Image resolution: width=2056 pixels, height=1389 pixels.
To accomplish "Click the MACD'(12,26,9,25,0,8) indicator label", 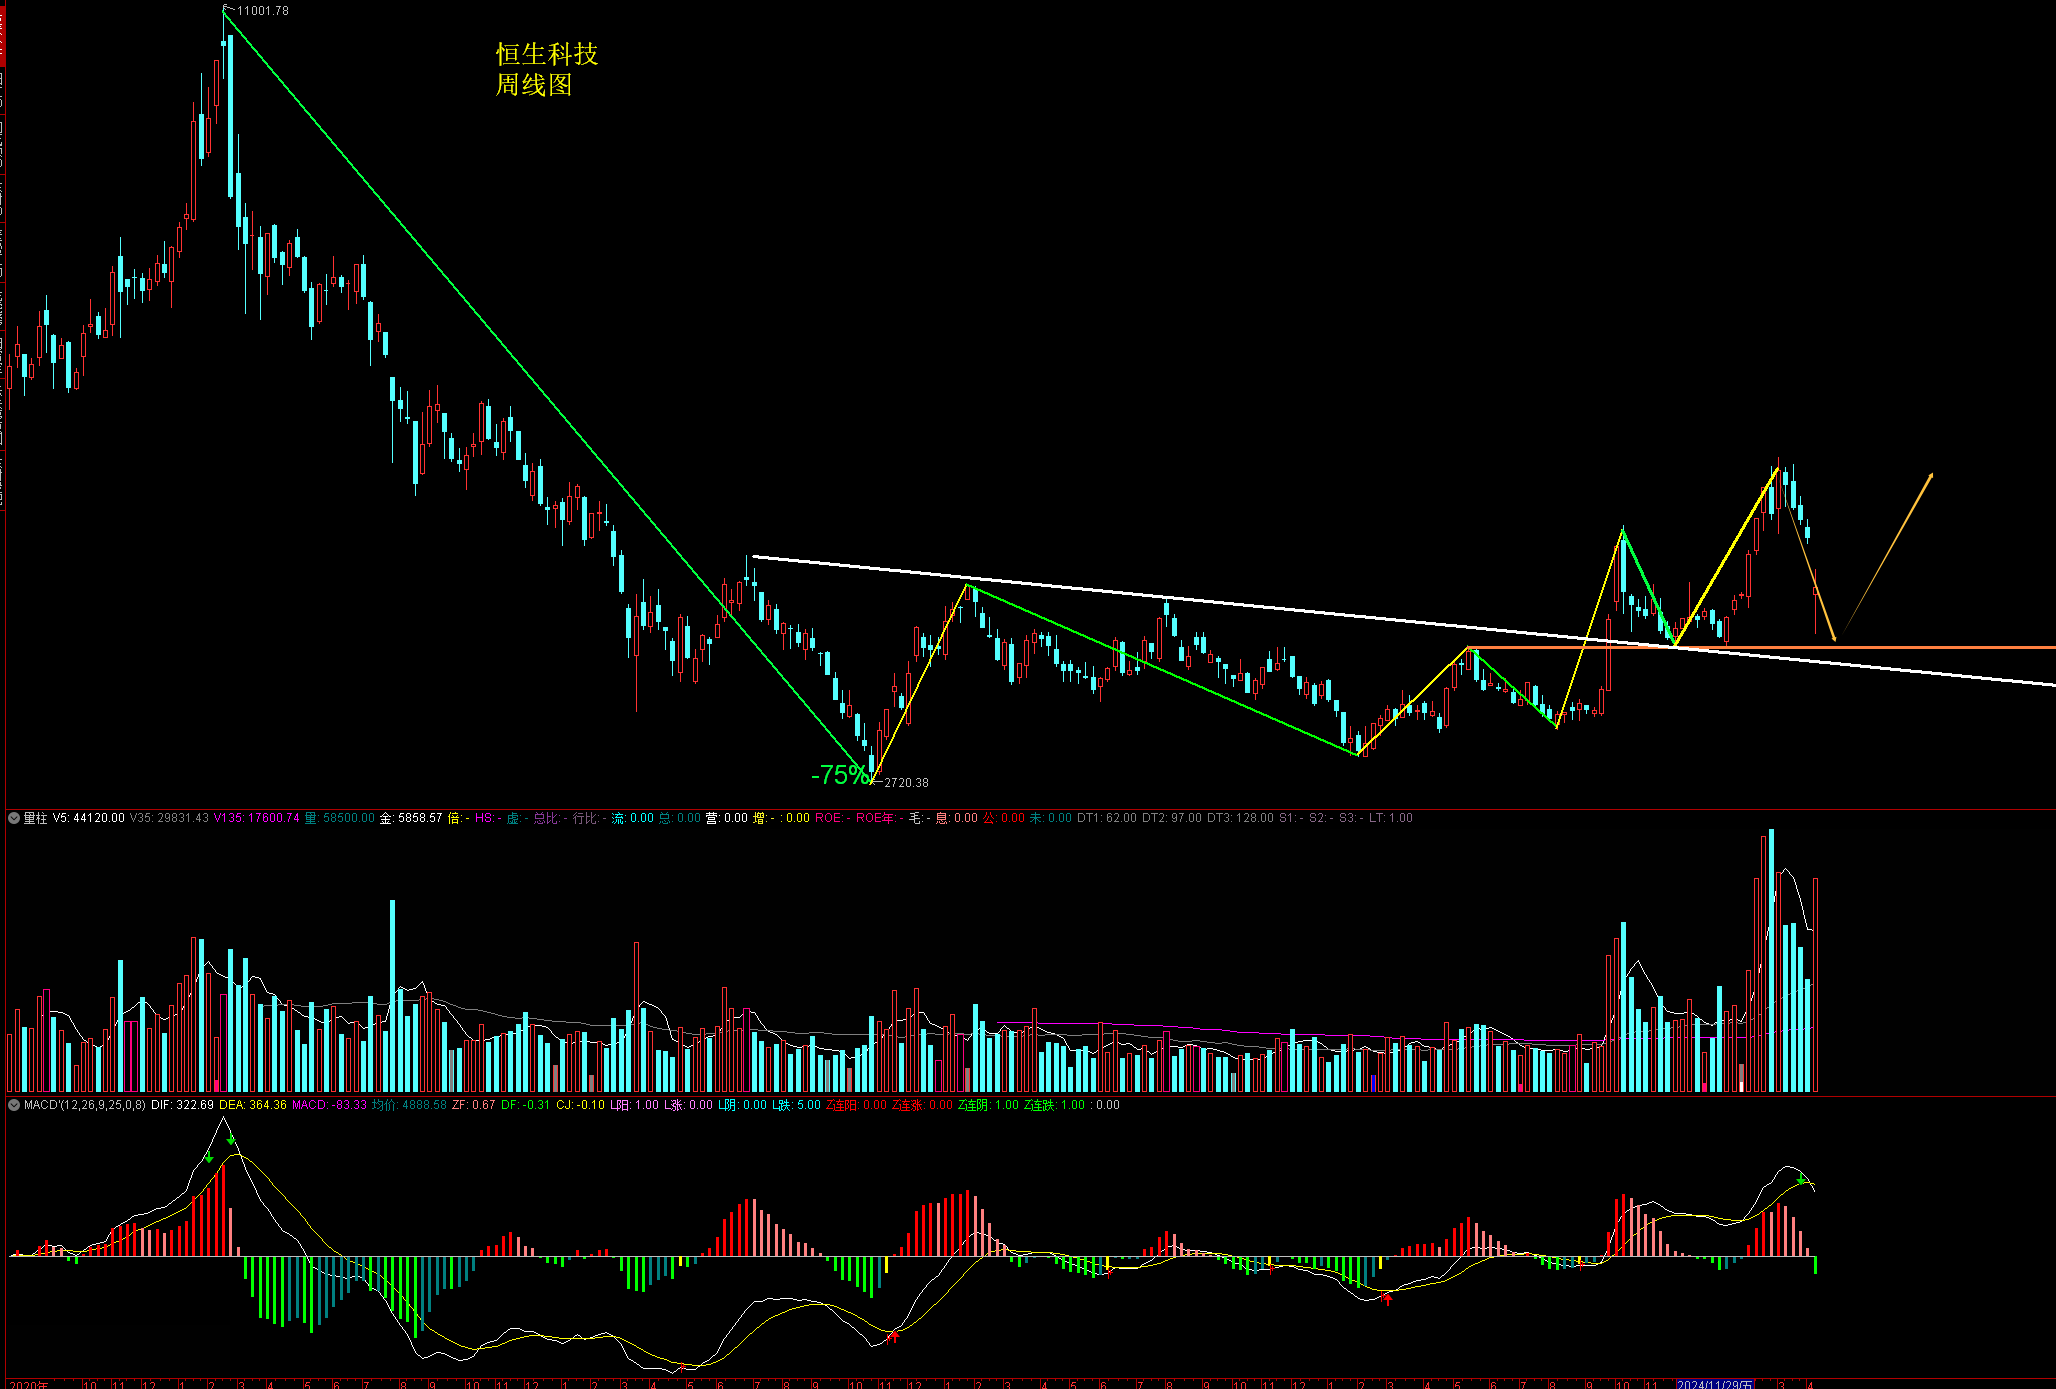I will tap(85, 1105).
